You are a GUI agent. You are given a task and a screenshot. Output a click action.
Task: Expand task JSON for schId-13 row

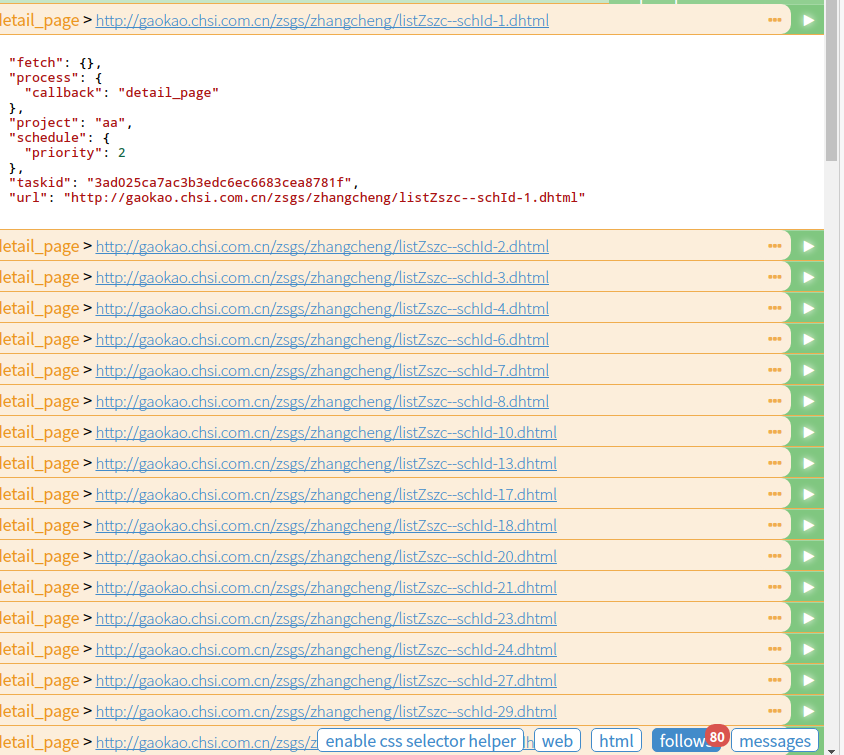[774, 463]
